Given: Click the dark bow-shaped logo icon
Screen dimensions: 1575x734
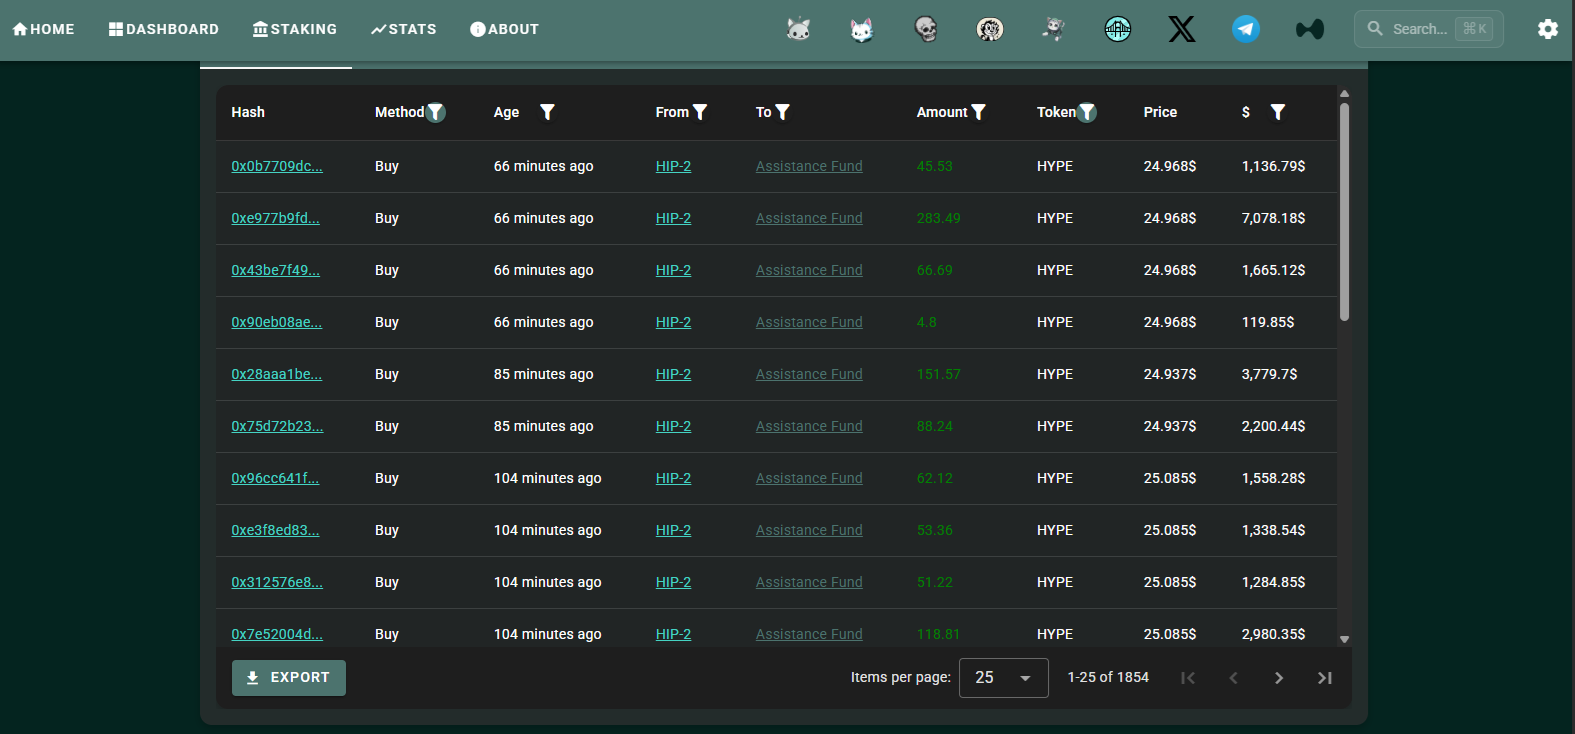Looking at the screenshot, I should [x=1310, y=30].
